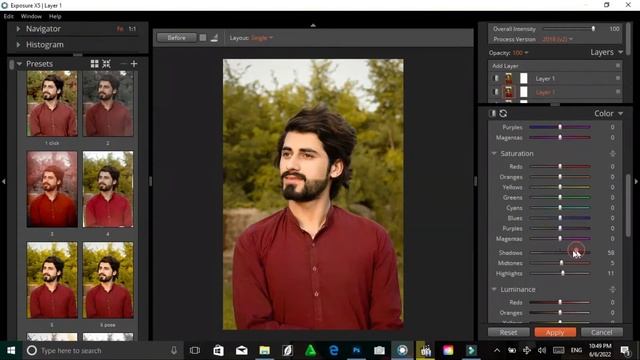Image resolution: width=640 pixels, height=360 pixels.
Task: Collapse the Luminance section
Action: (494, 289)
